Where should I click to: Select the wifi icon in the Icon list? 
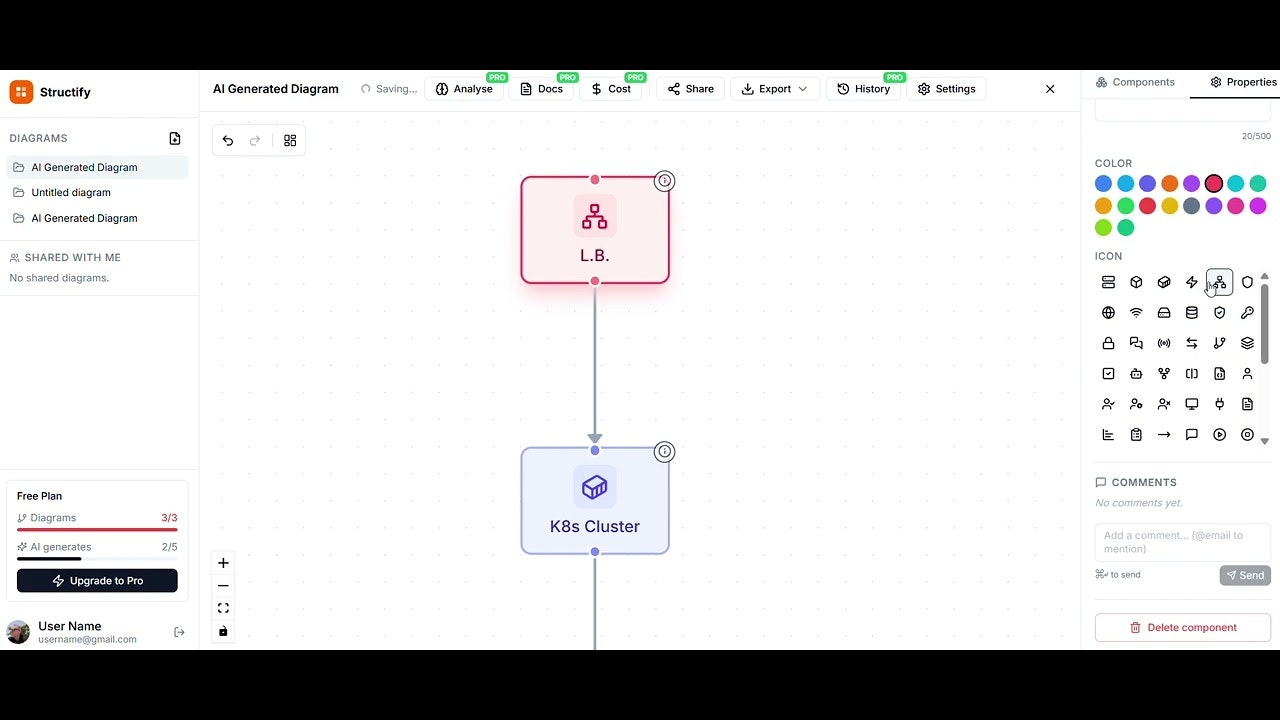coord(1136,312)
